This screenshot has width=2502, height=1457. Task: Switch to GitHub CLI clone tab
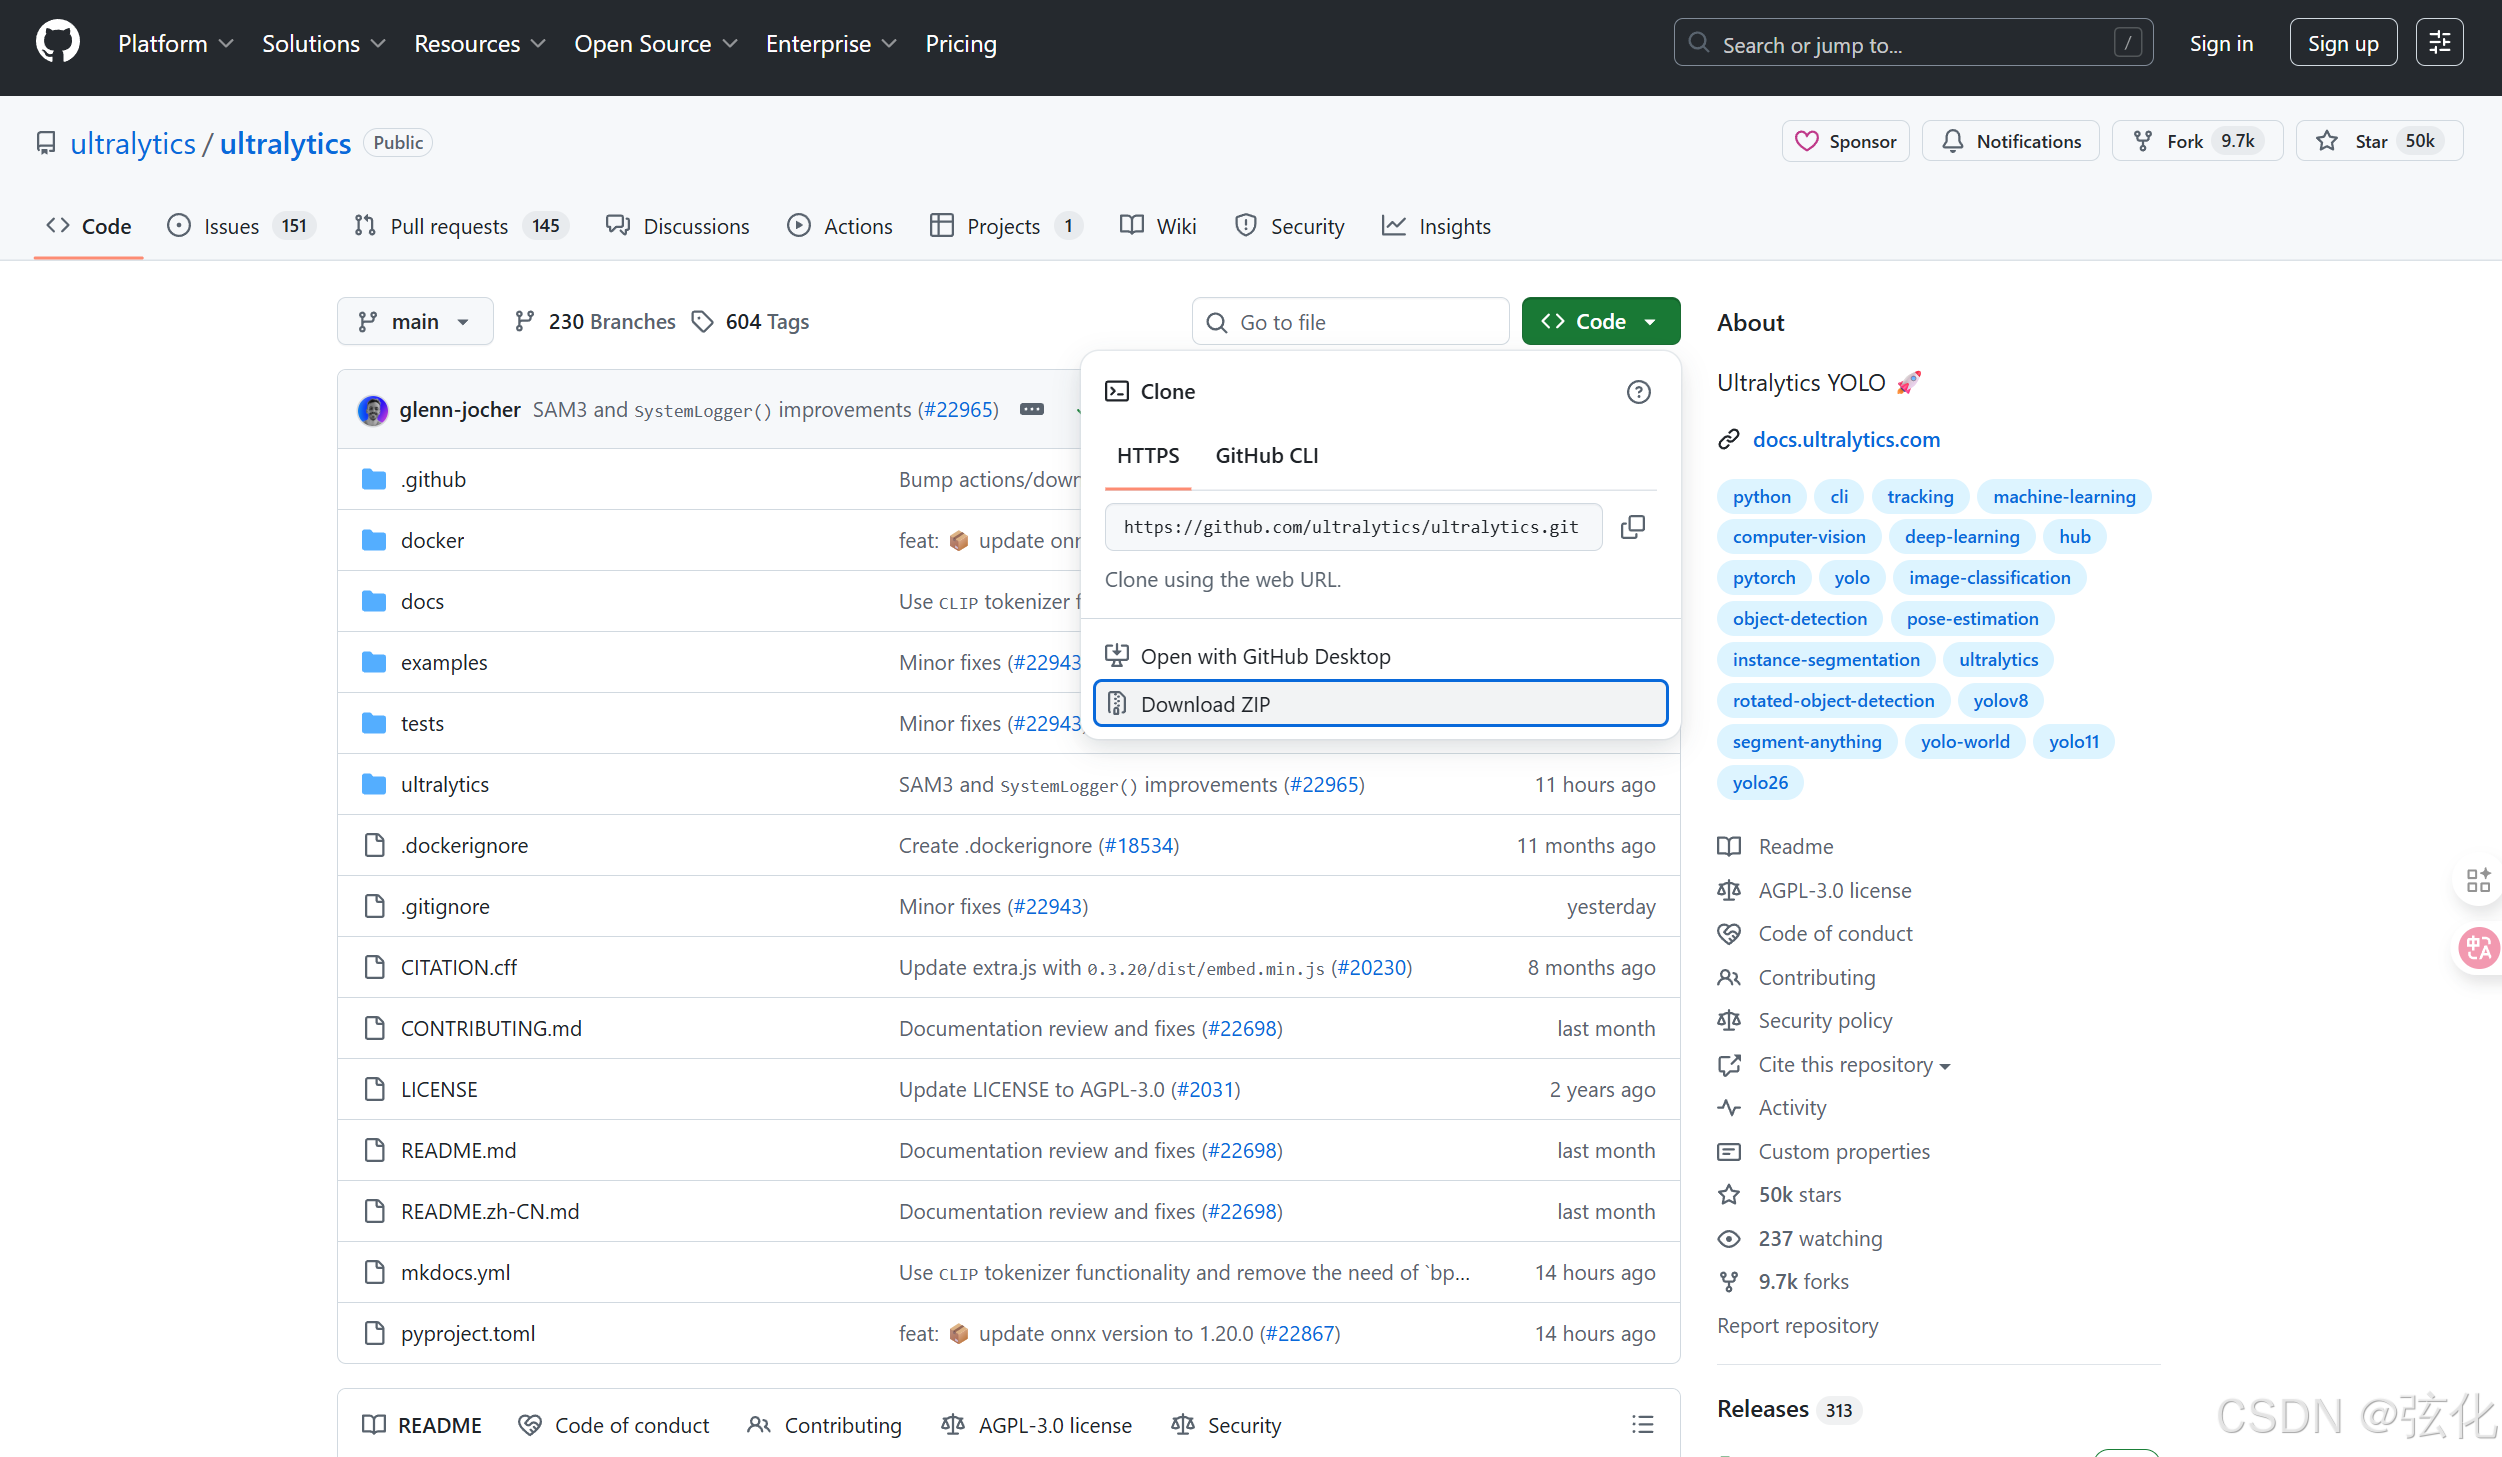click(1266, 456)
